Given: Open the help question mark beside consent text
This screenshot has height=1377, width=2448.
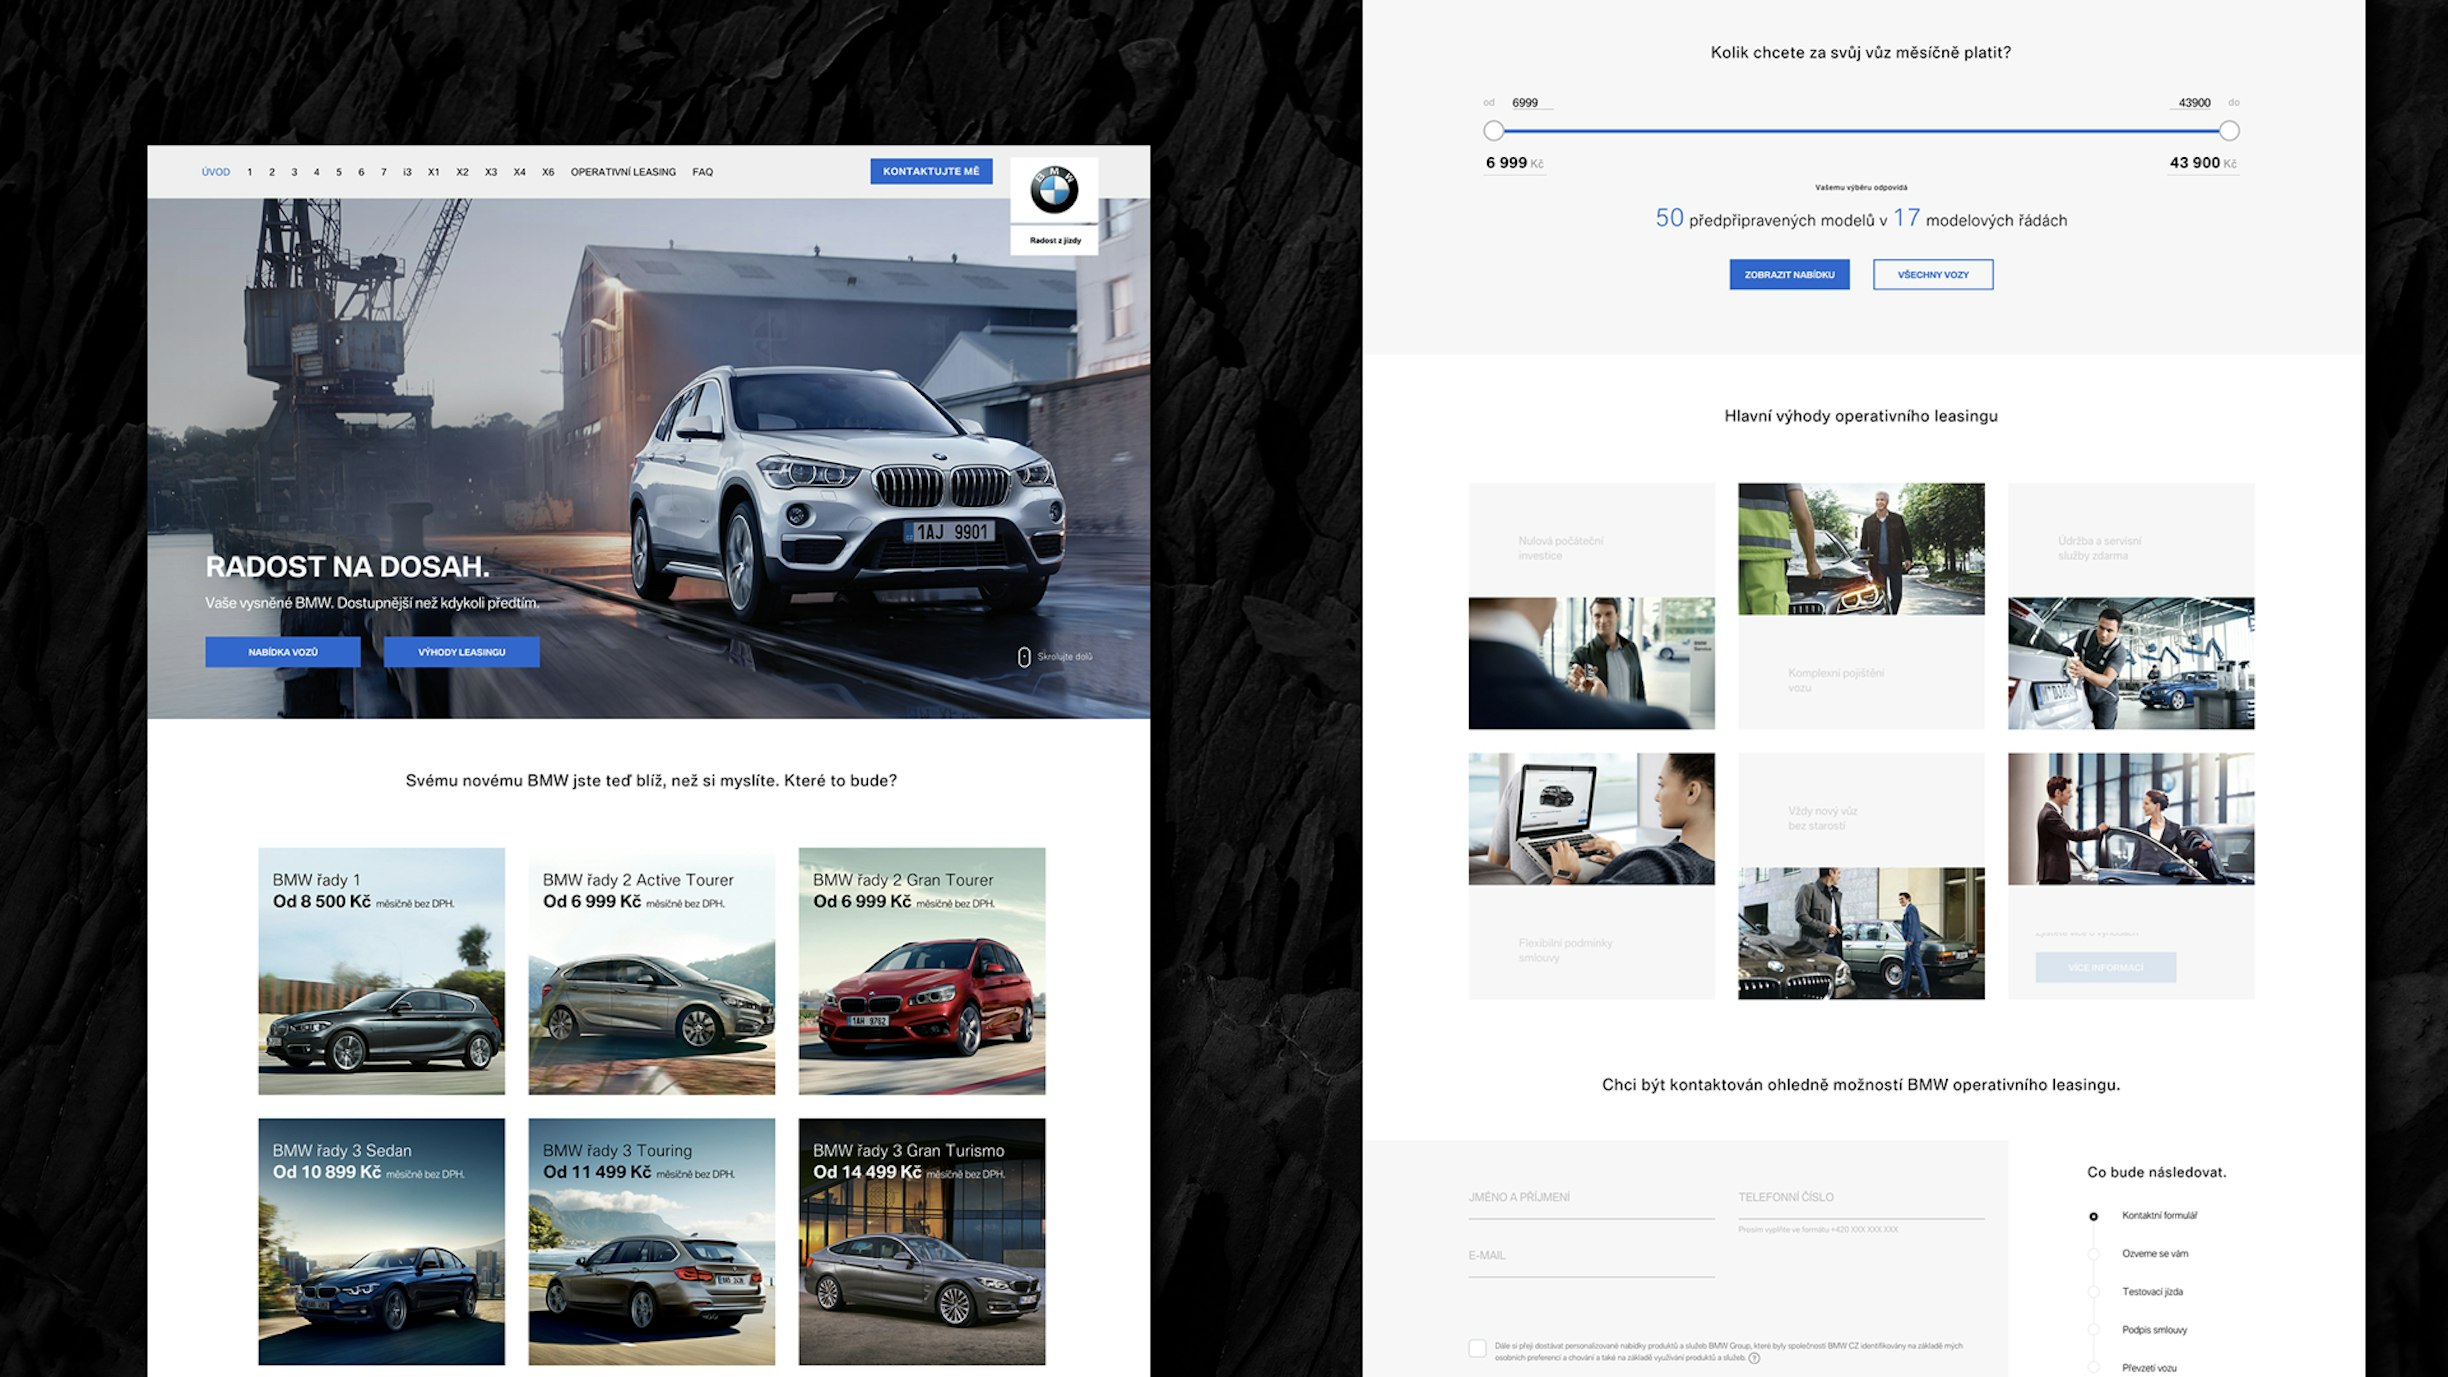Looking at the screenshot, I should (1754, 1358).
